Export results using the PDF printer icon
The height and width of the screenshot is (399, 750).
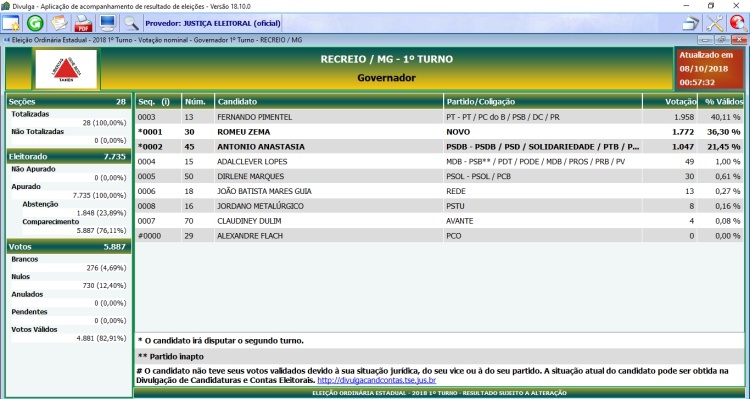(x=83, y=23)
